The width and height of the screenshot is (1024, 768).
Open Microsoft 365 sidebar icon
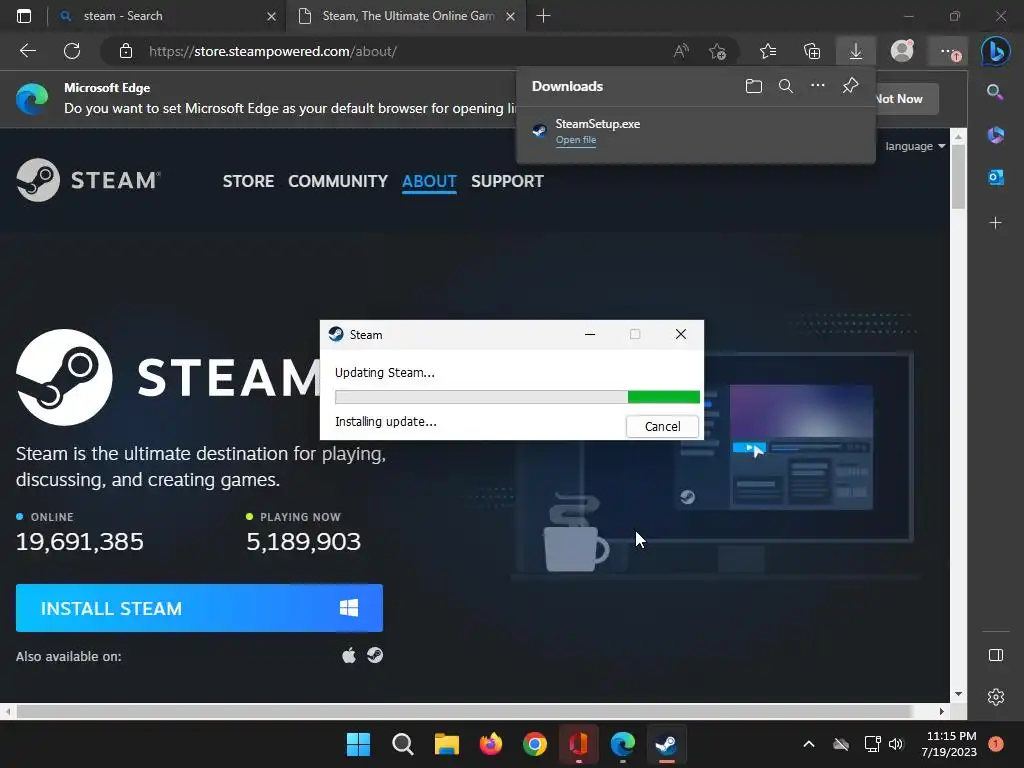[995, 135]
